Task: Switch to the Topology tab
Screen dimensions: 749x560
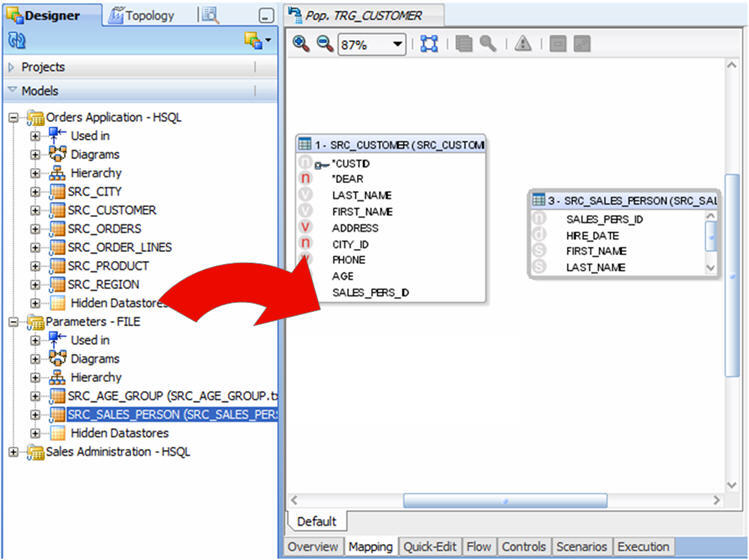Action: pyautogui.click(x=141, y=16)
